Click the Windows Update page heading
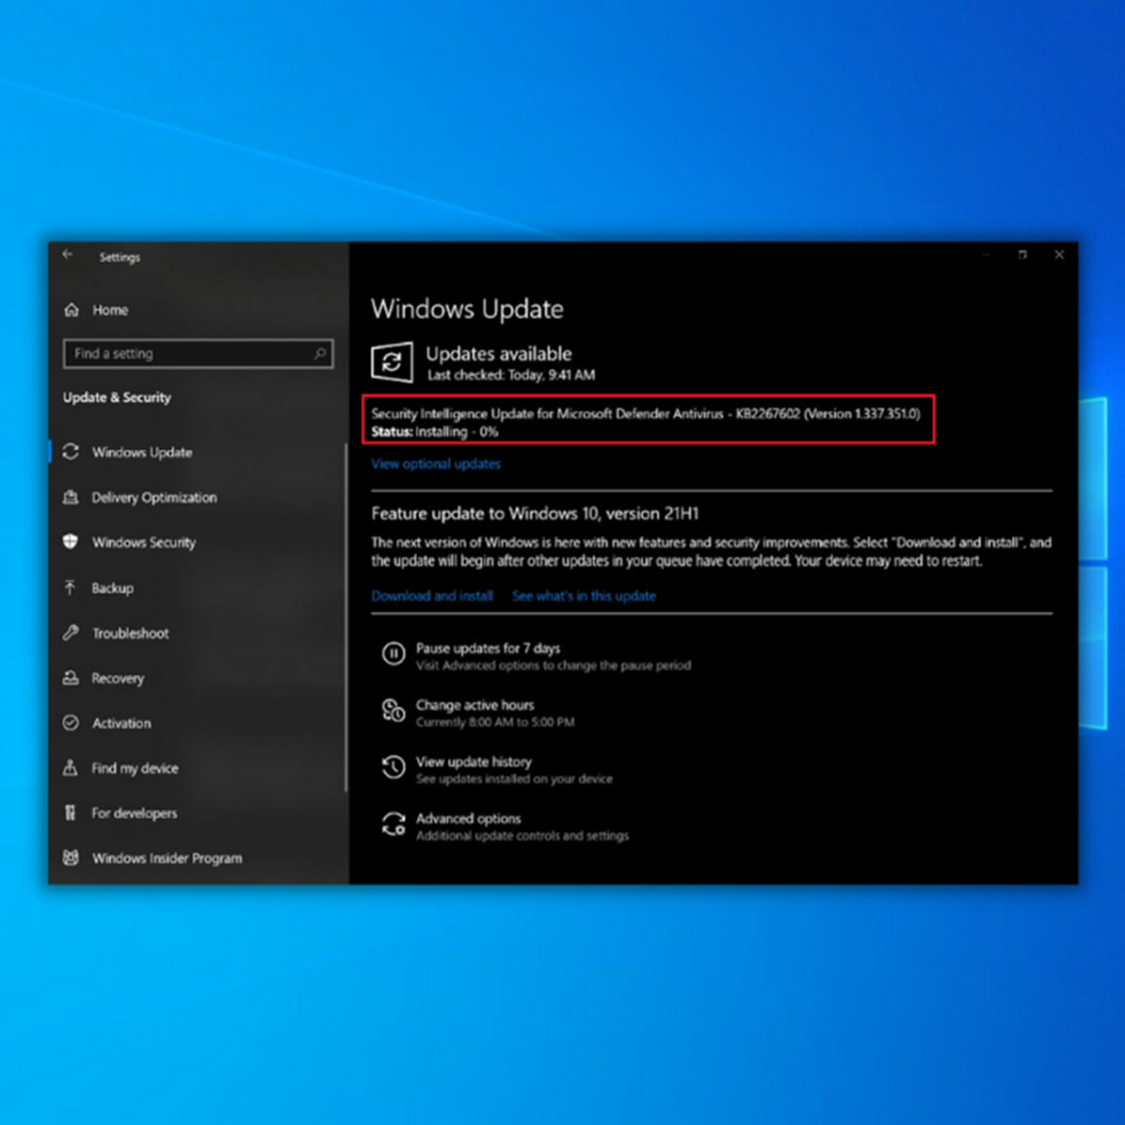The height and width of the screenshot is (1125, 1125). click(x=467, y=309)
